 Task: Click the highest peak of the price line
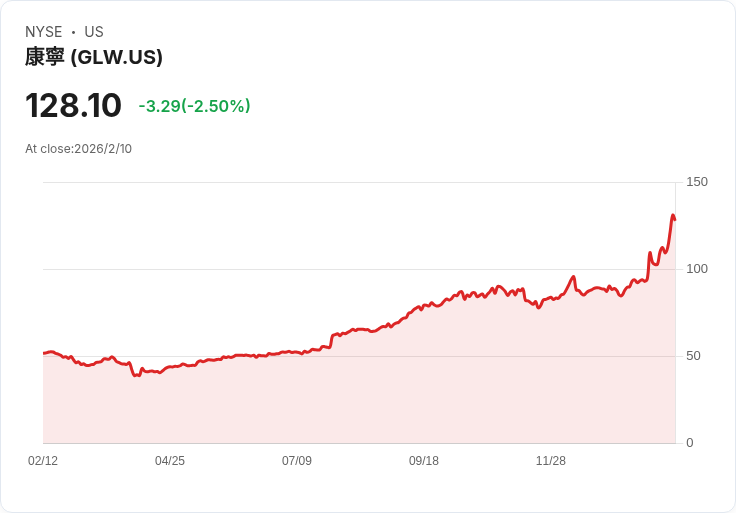point(673,215)
